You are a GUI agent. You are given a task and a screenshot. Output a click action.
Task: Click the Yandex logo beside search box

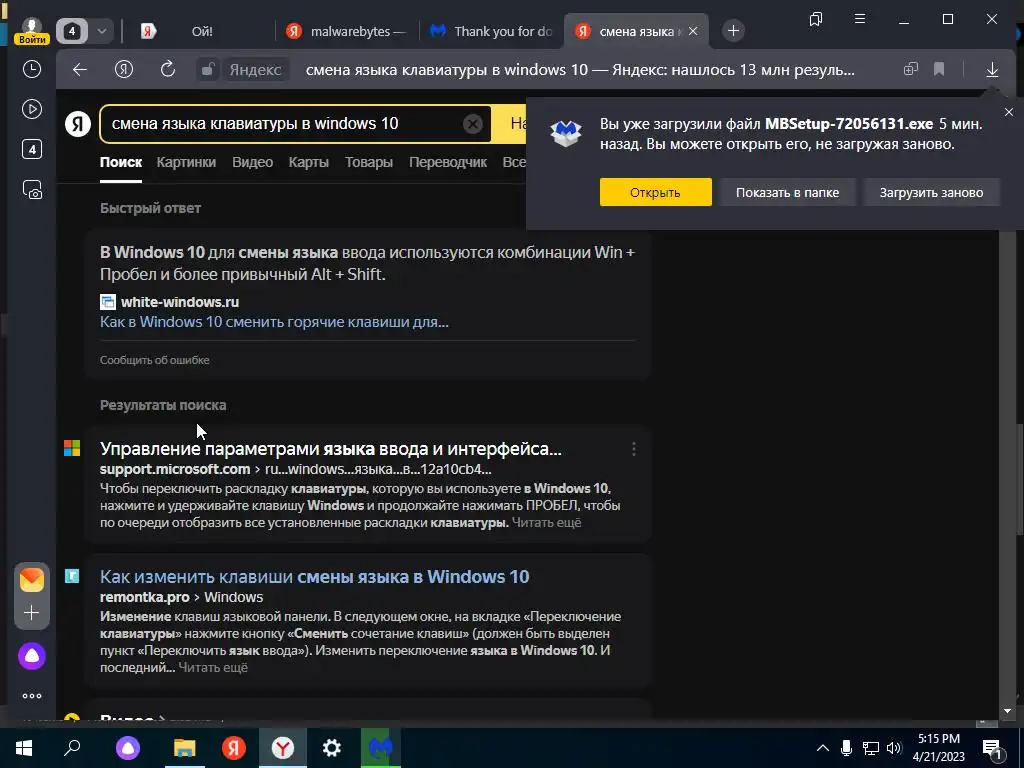pos(78,123)
